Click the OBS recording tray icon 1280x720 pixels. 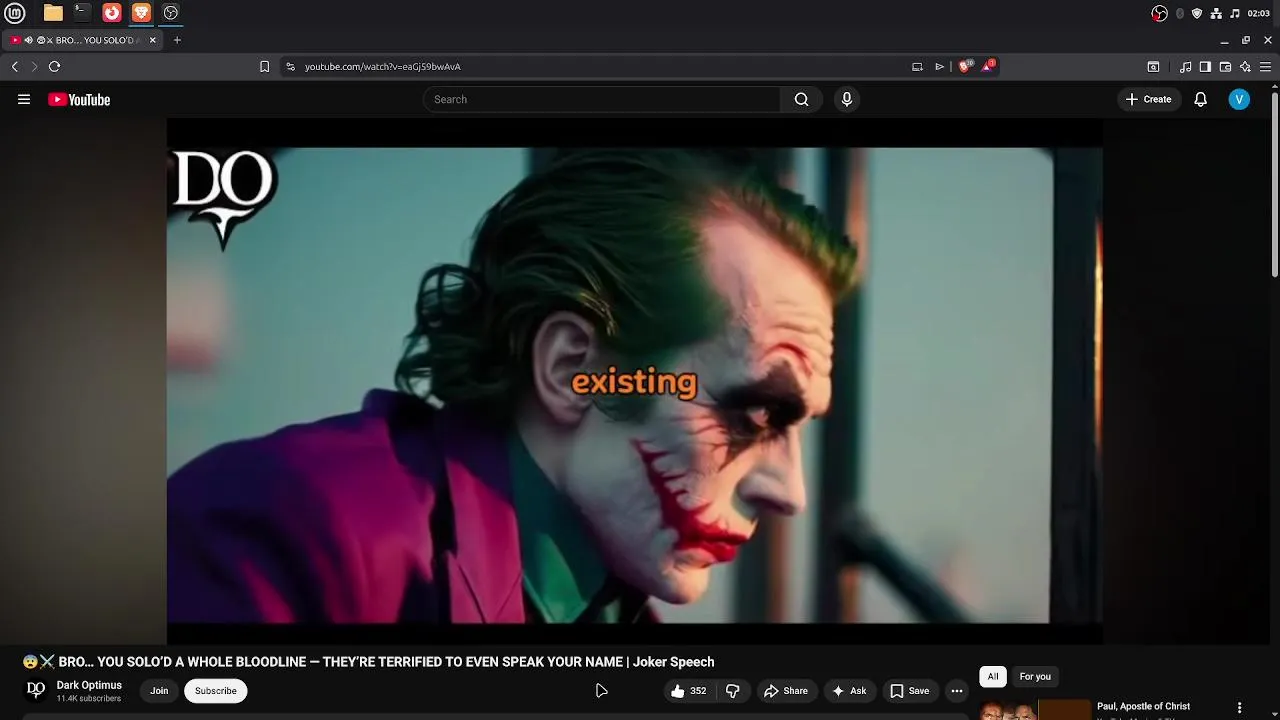1159,13
